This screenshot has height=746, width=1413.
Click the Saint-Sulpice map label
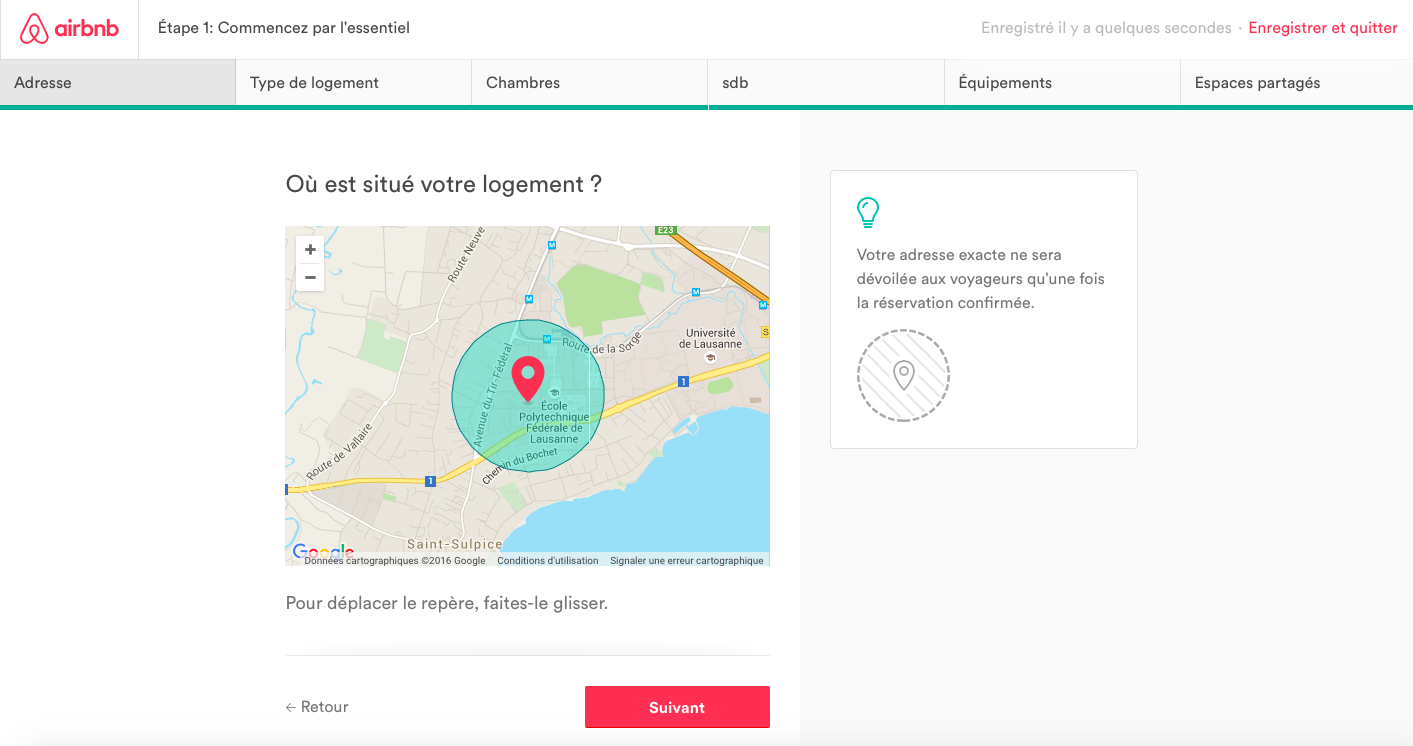[x=455, y=544]
